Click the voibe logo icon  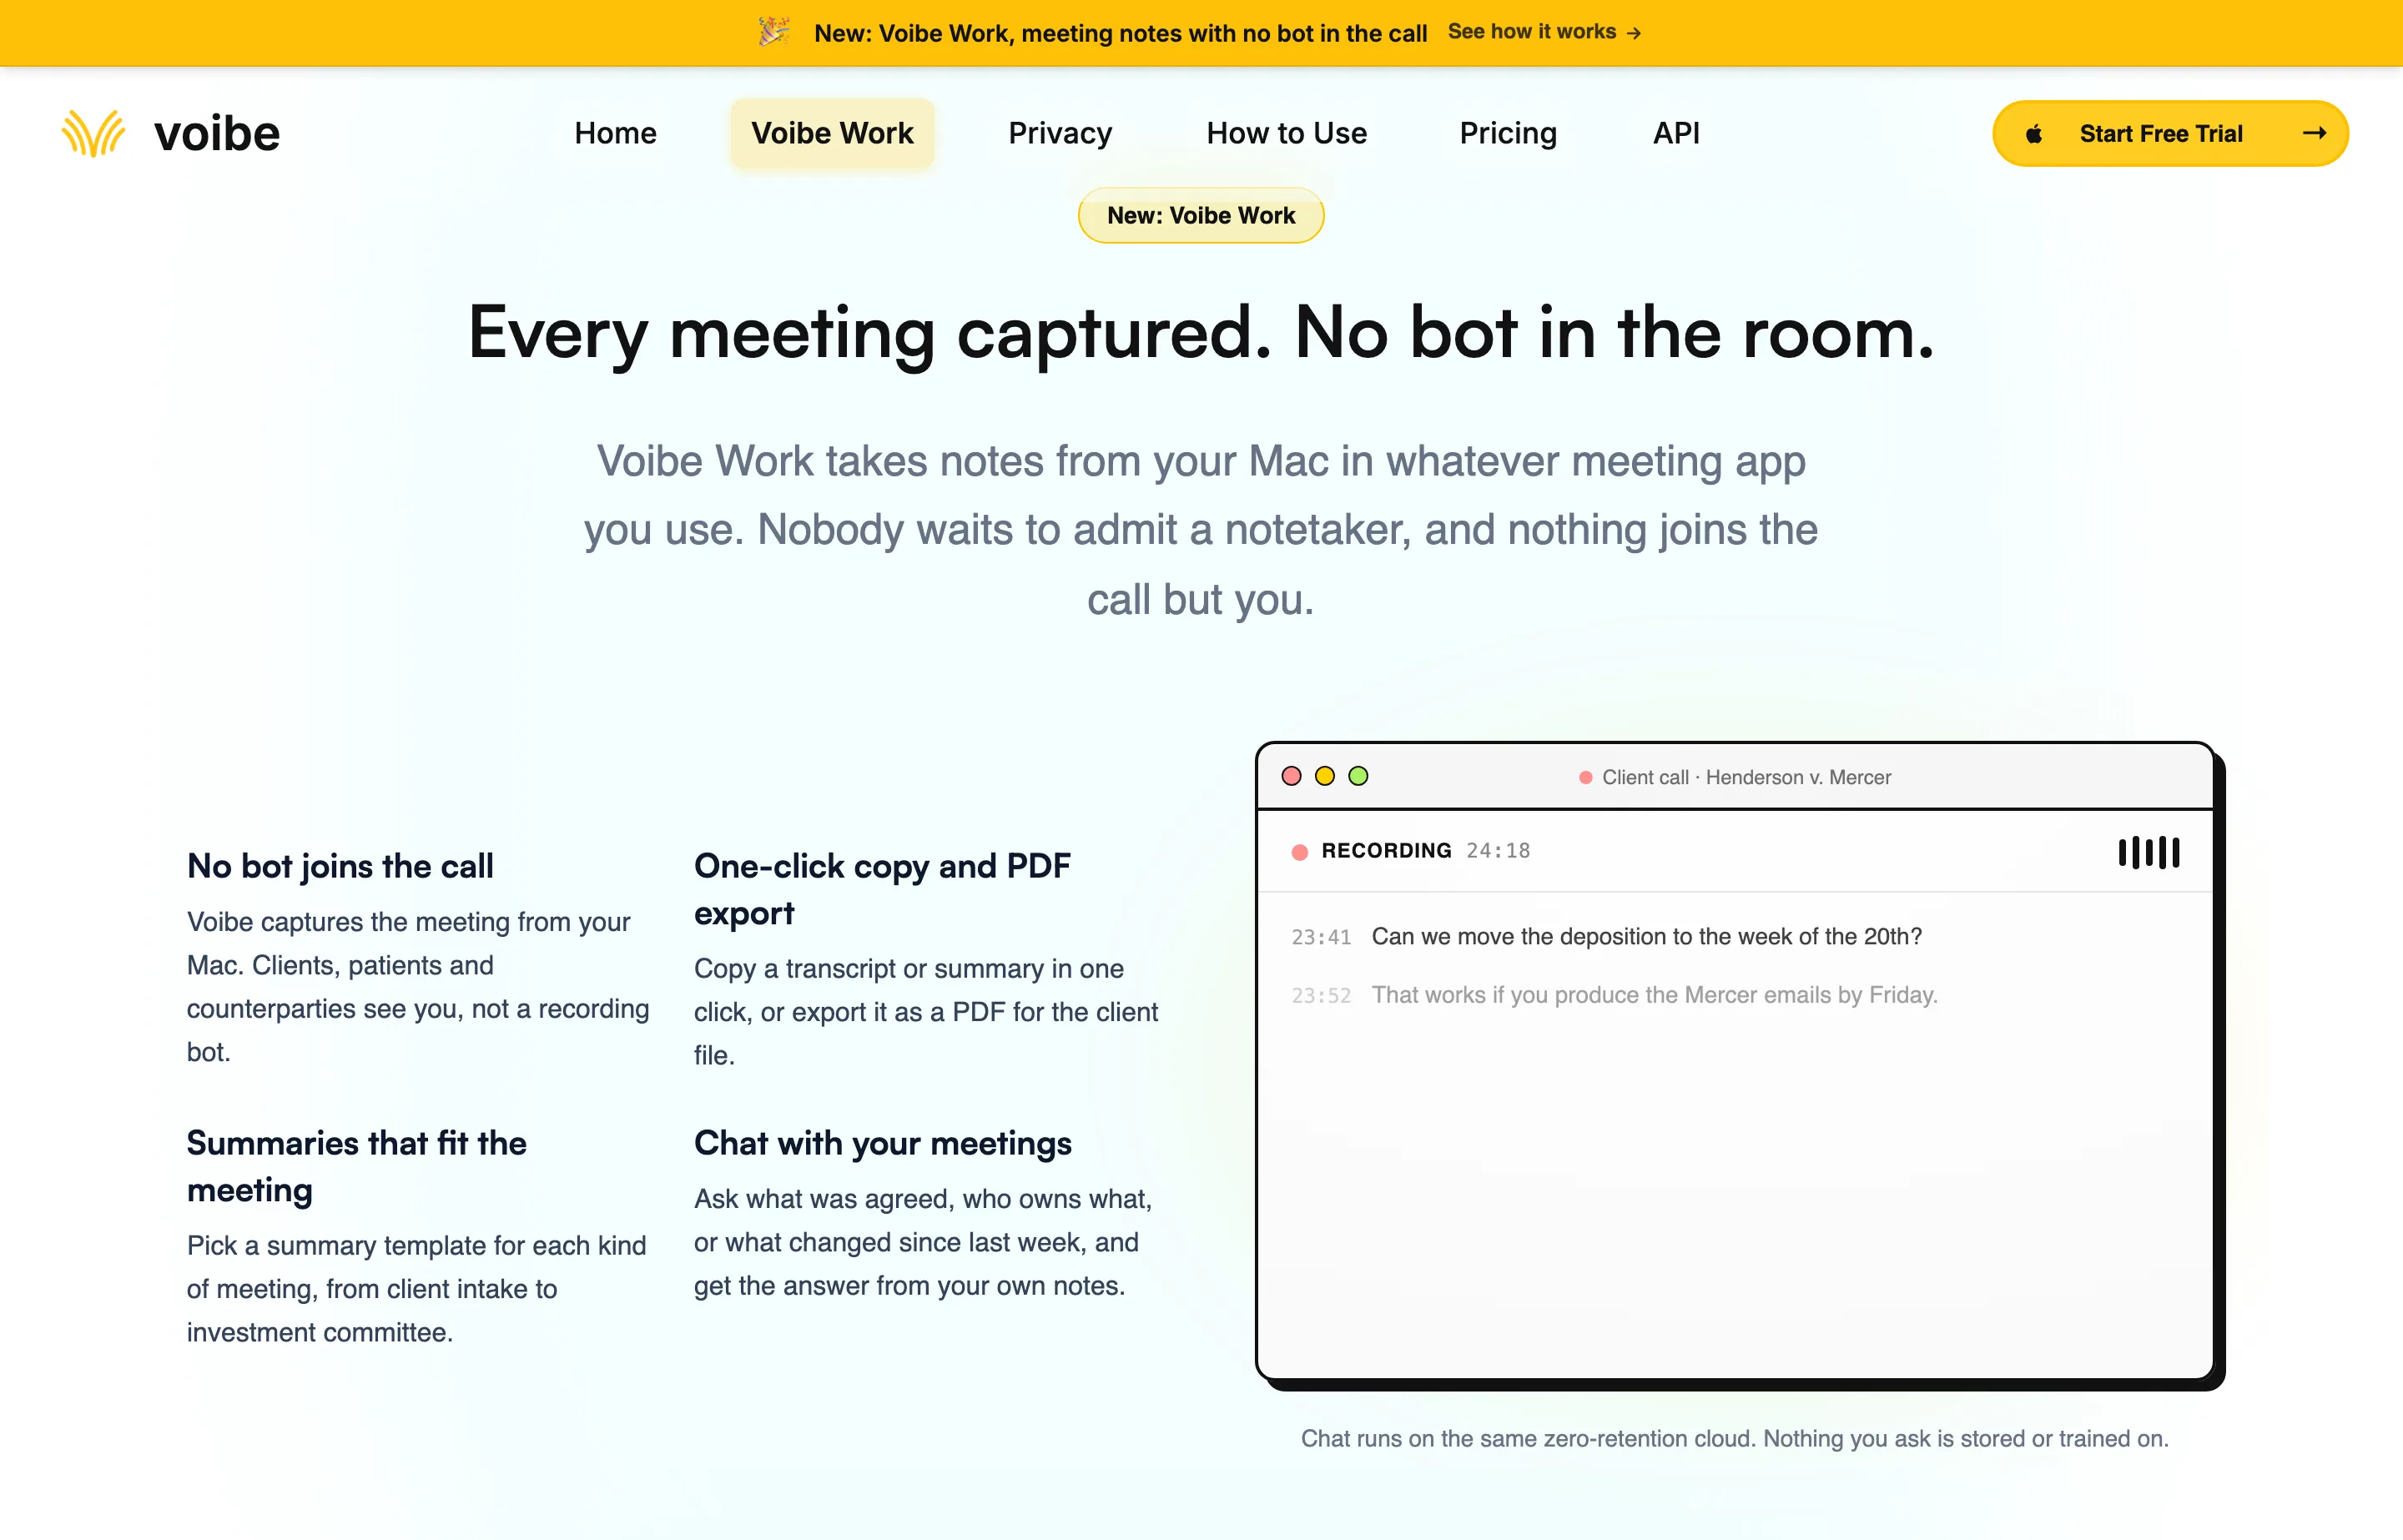(93, 133)
